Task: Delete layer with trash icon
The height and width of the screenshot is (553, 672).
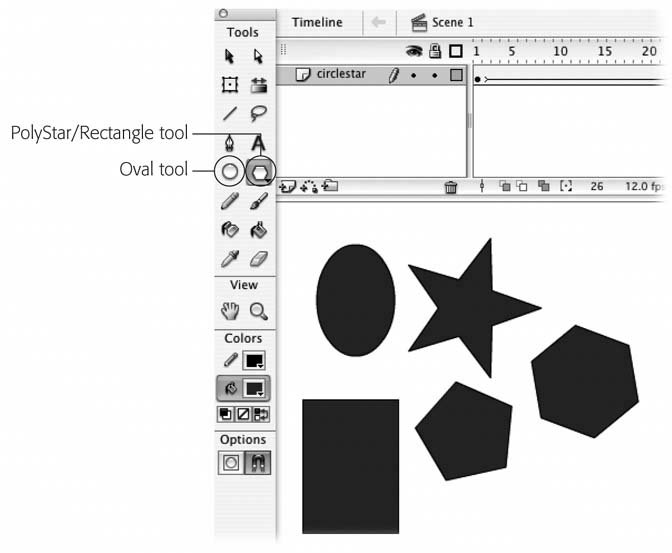Action: pyautogui.click(x=451, y=187)
